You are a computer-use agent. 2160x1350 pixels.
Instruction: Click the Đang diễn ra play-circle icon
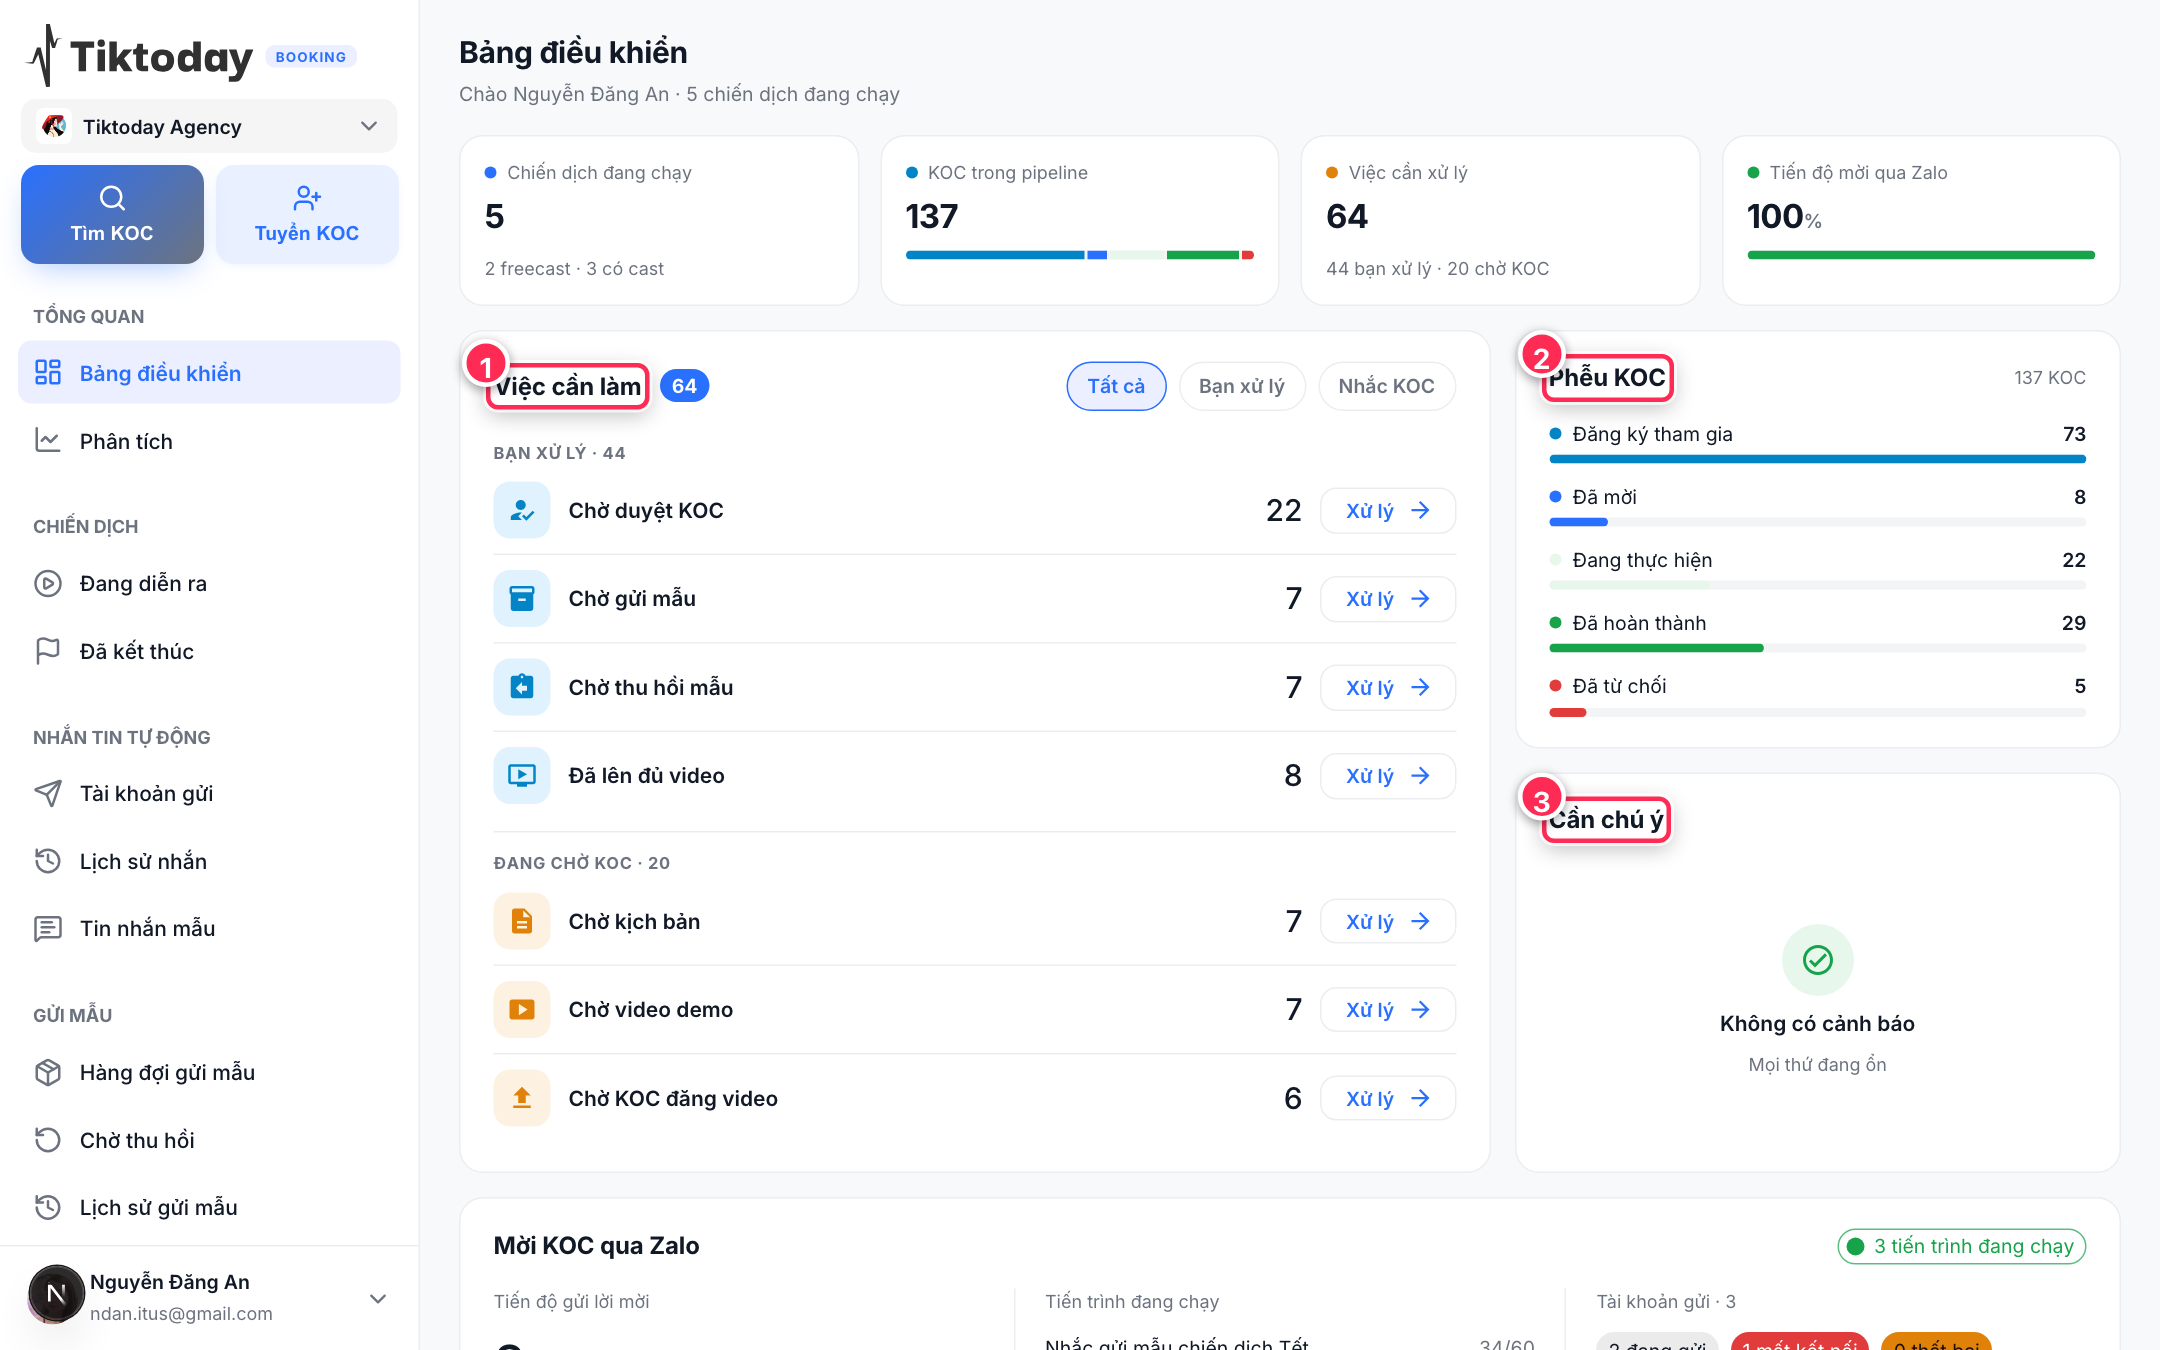[x=47, y=583]
